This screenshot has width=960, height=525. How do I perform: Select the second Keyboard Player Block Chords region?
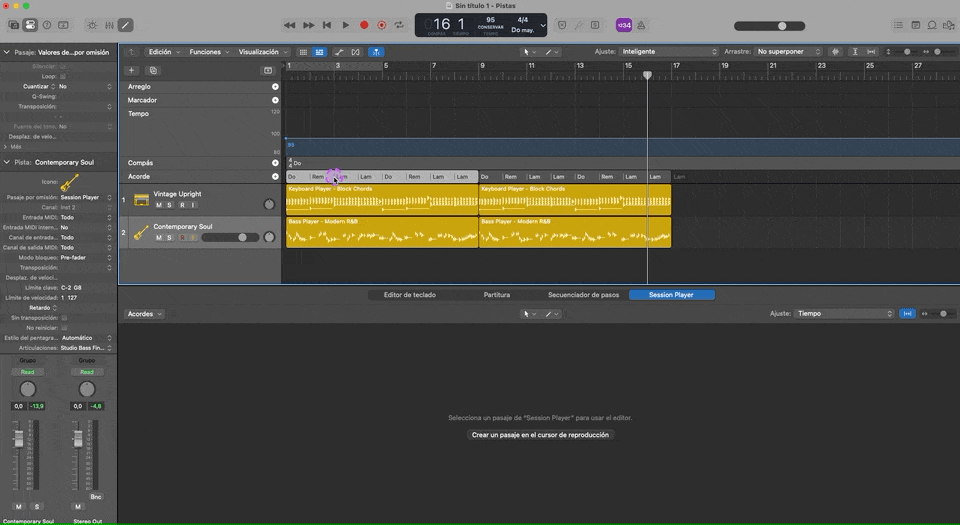575,199
